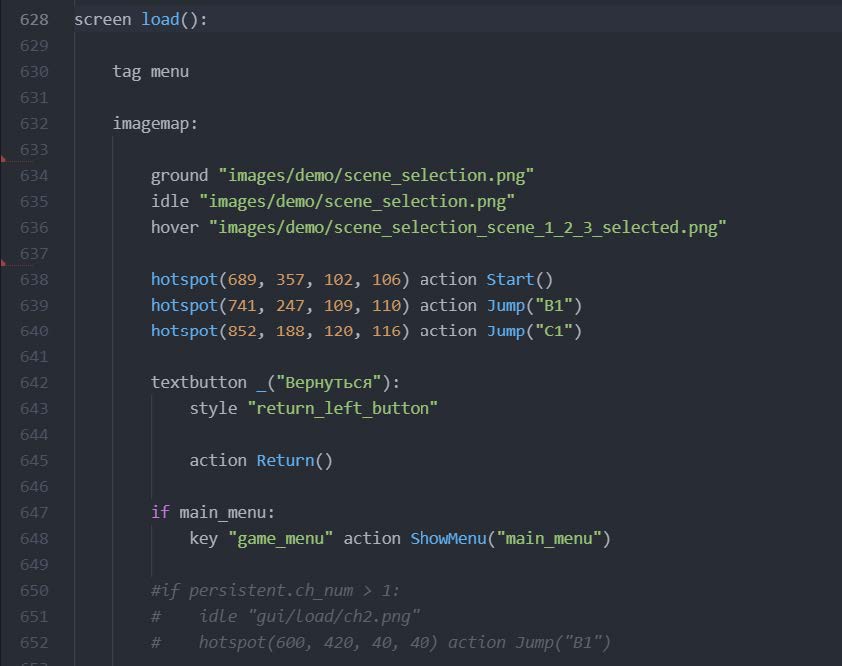Click the "textbutton" keyword

199,382
